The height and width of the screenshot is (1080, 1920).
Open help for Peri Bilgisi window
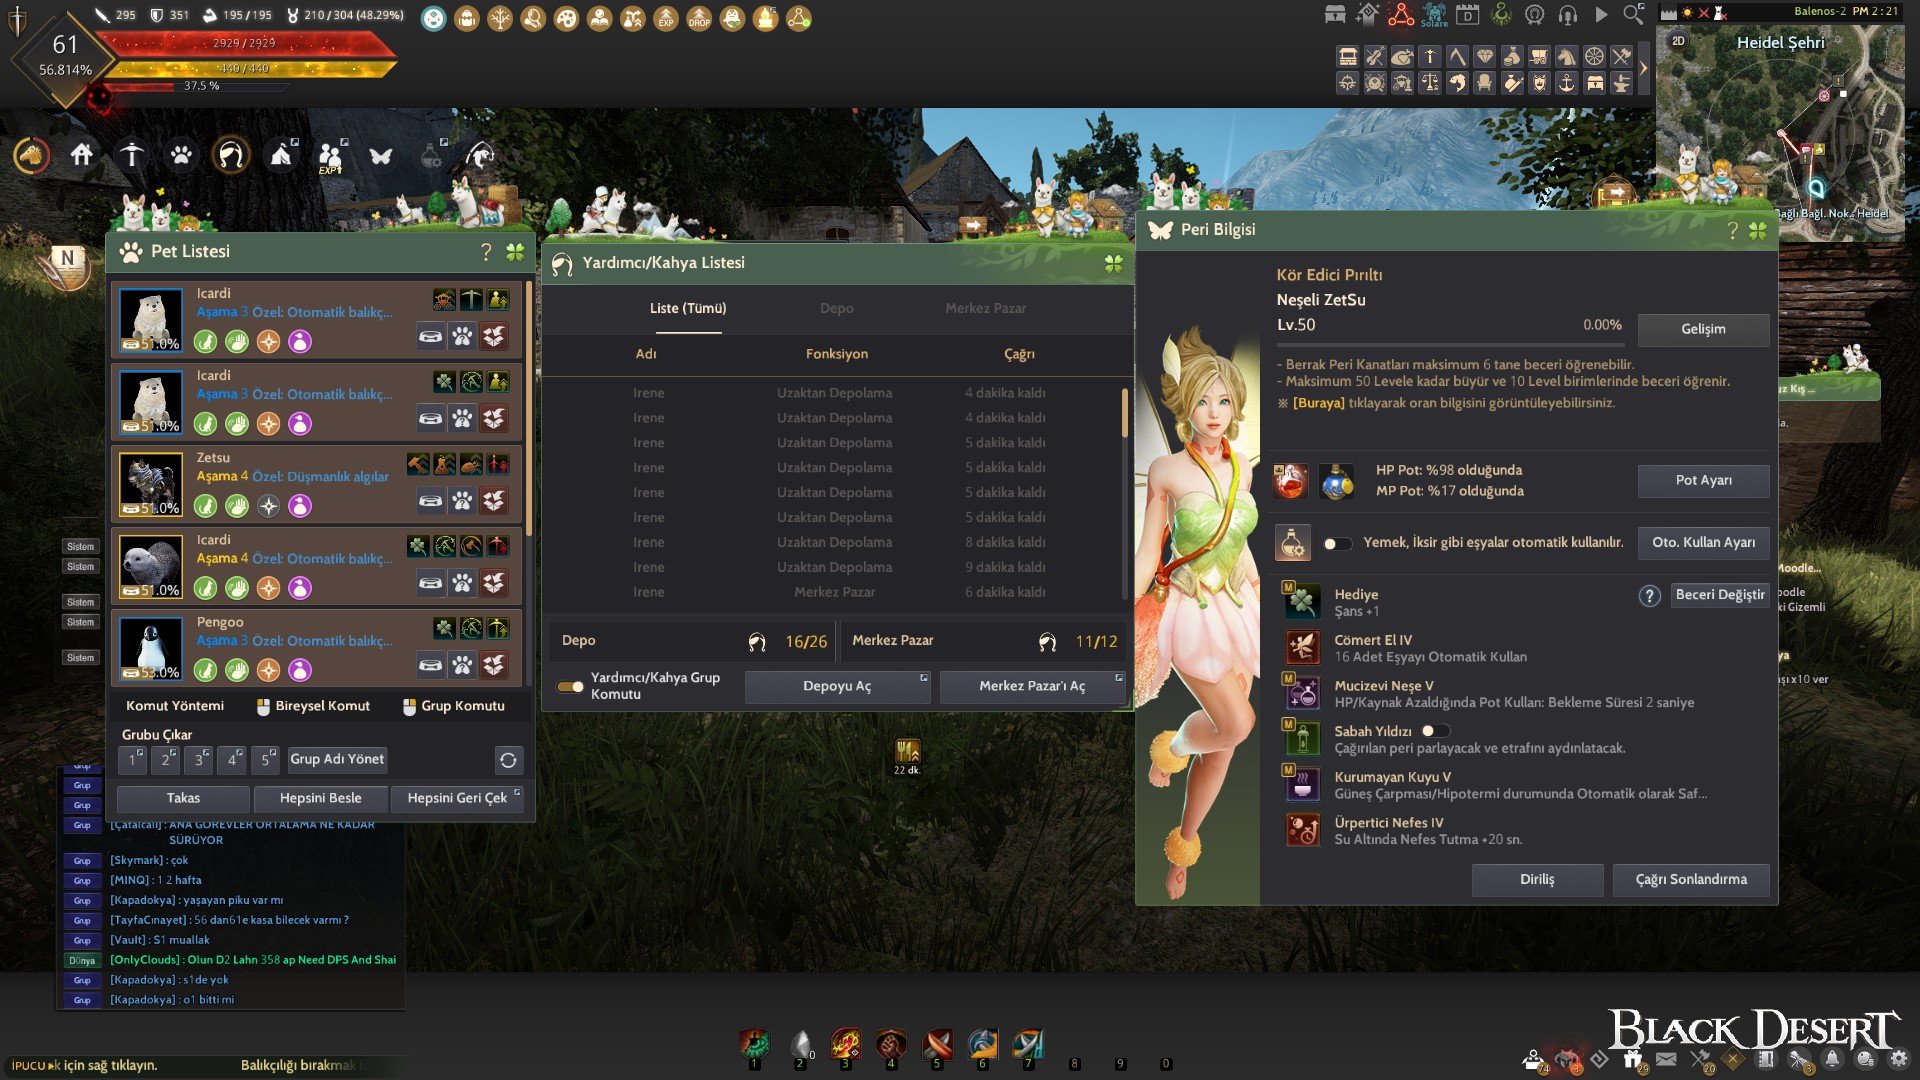pos(1733,230)
